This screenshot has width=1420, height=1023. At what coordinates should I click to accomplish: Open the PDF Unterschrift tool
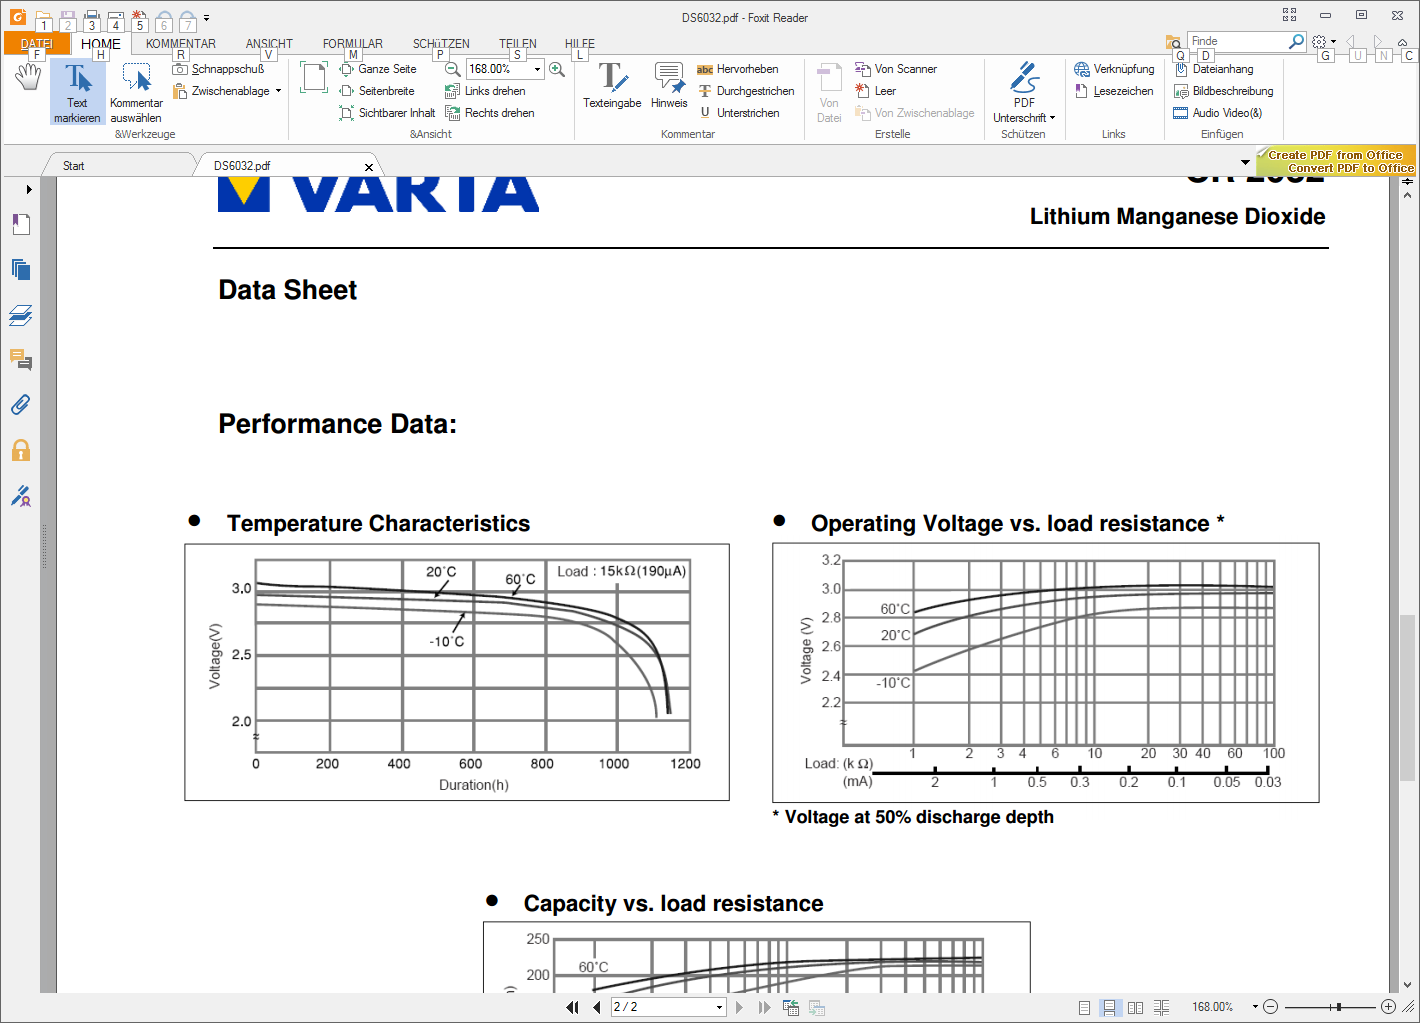[1024, 92]
